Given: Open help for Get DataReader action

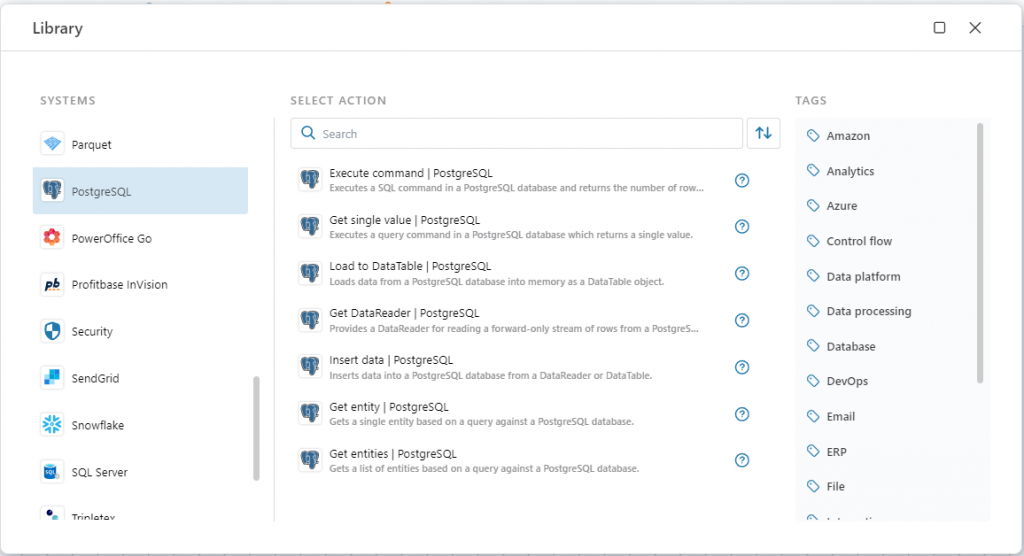Looking at the screenshot, I should [x=742, y=320].
